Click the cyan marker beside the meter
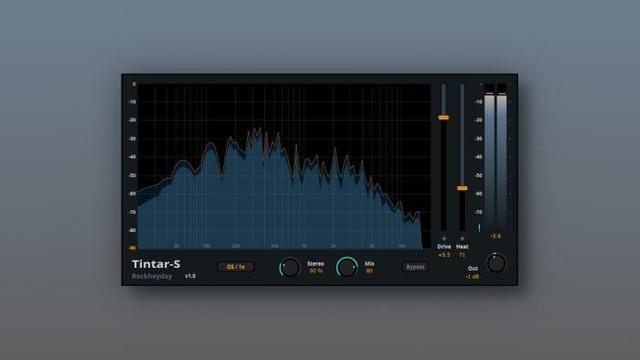The height and width of the screenshot is (360, 640). point(479,228)
